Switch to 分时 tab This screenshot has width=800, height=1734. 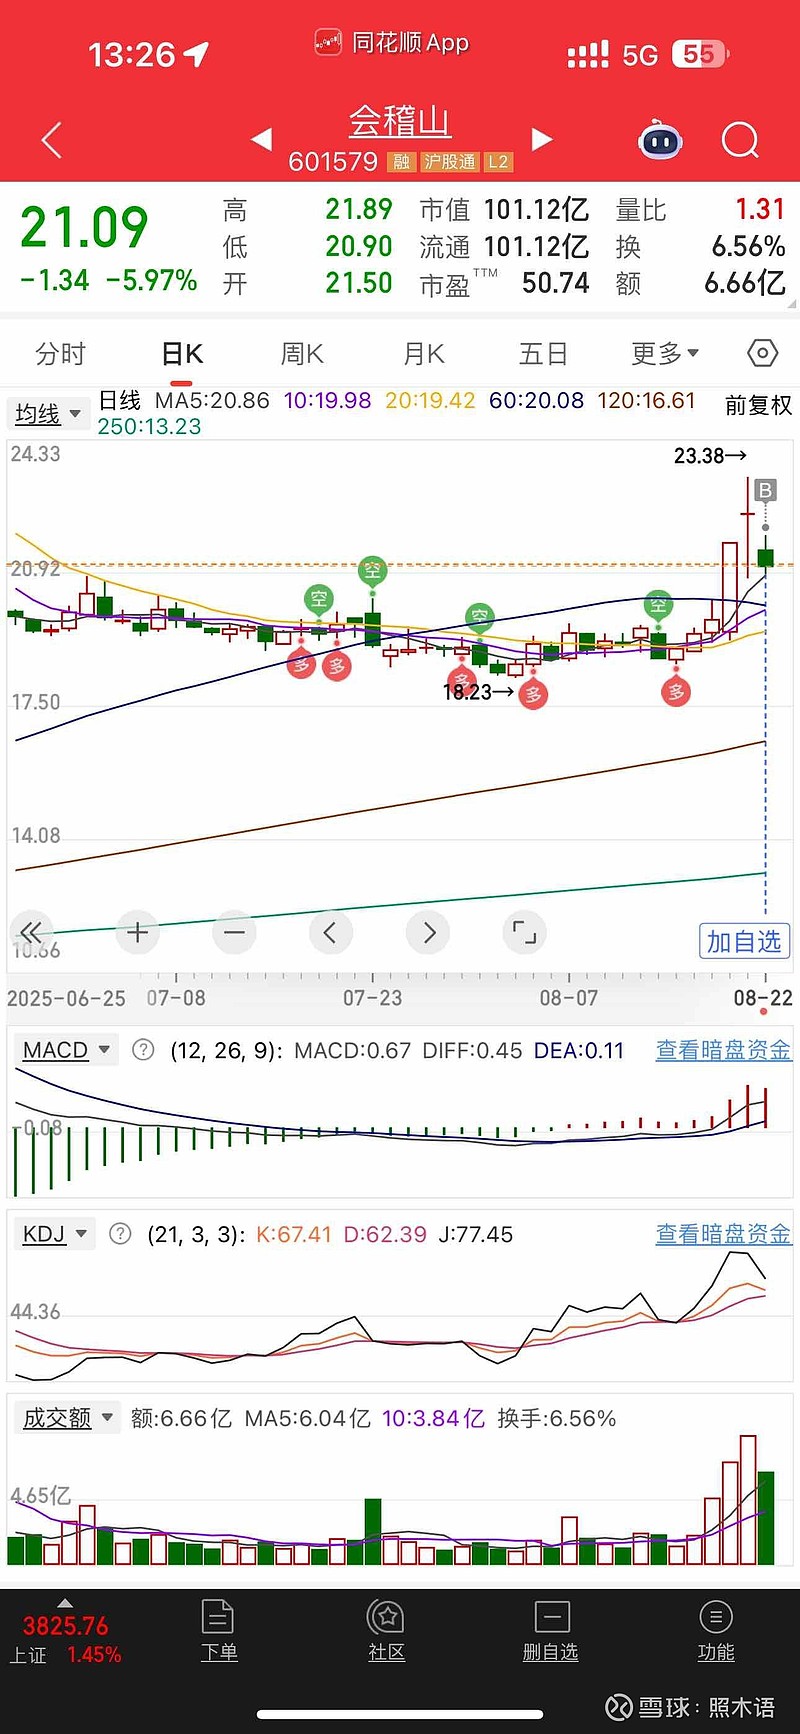60,353
